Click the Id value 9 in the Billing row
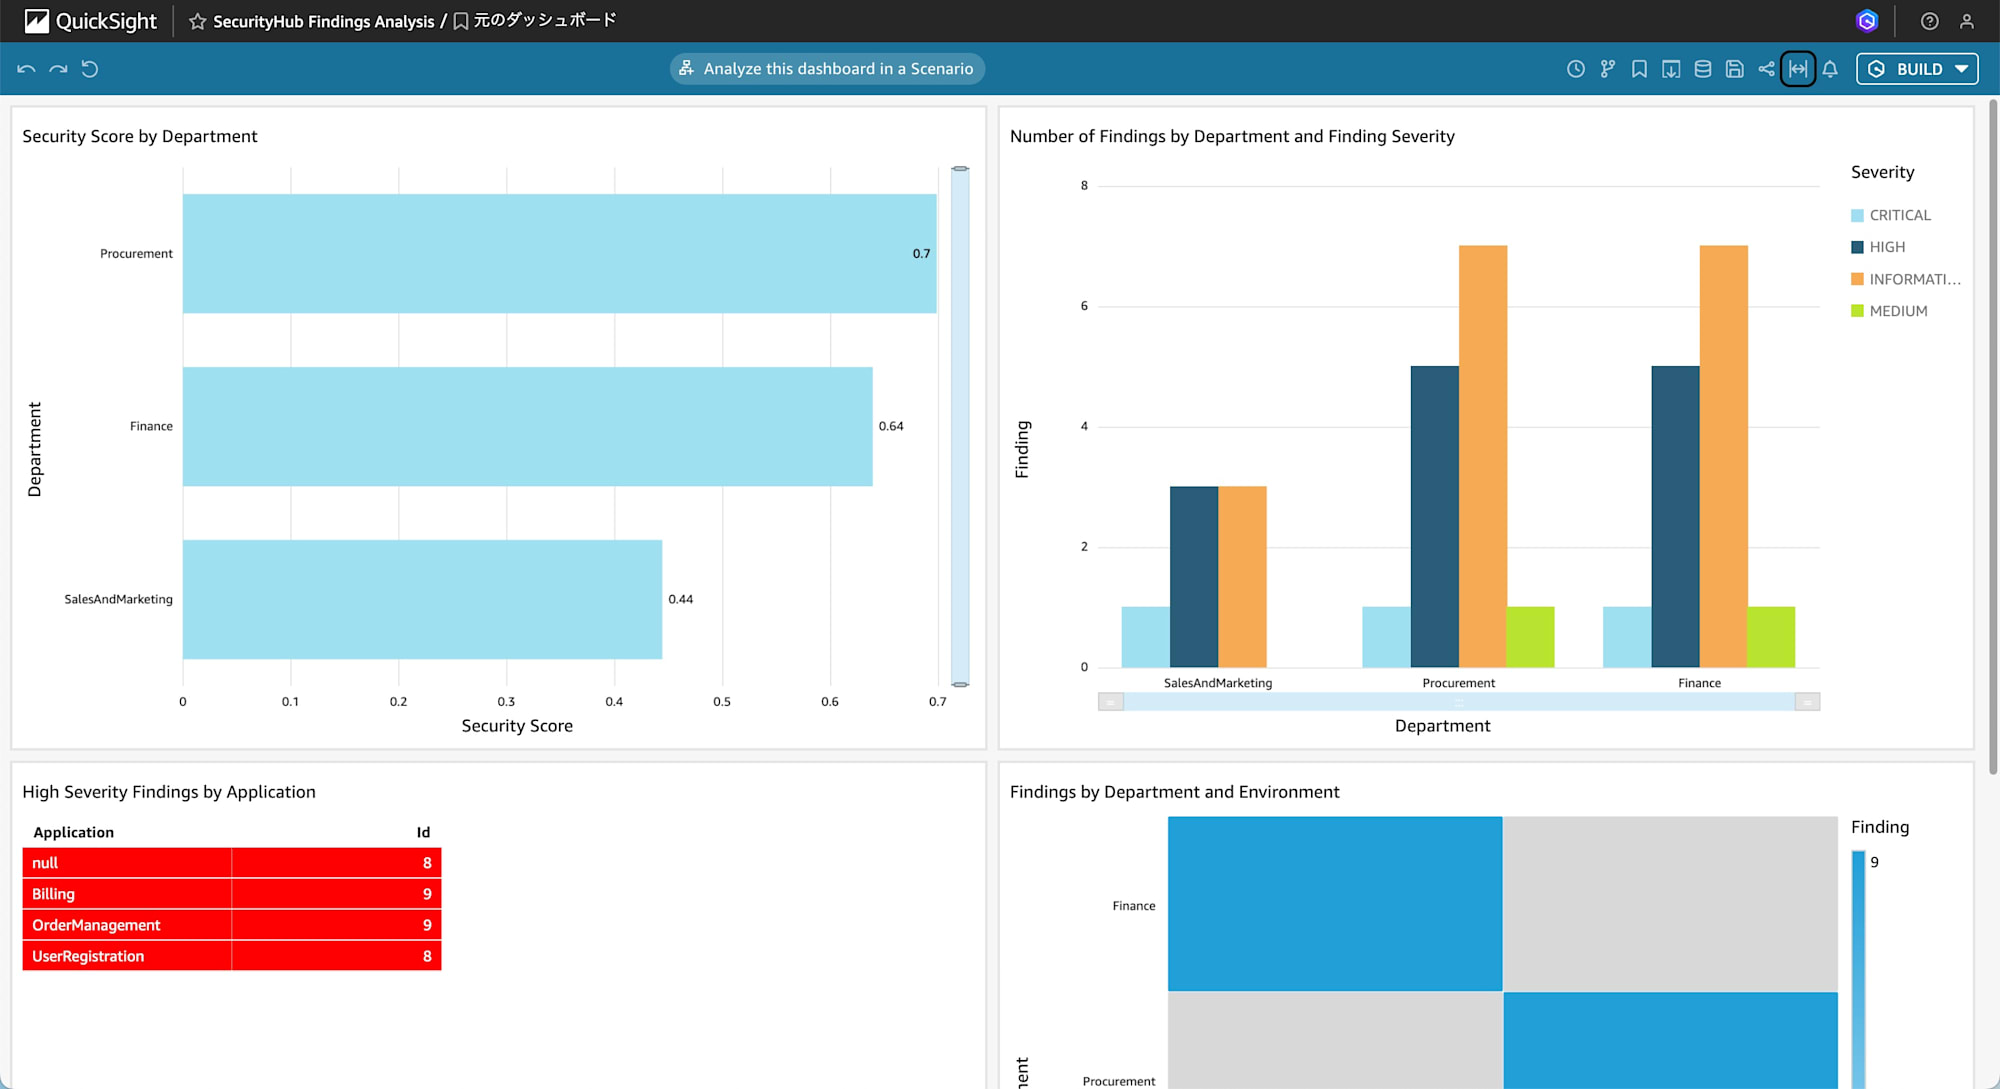This screenshot has height=1089, width=2000. (427, 894)
